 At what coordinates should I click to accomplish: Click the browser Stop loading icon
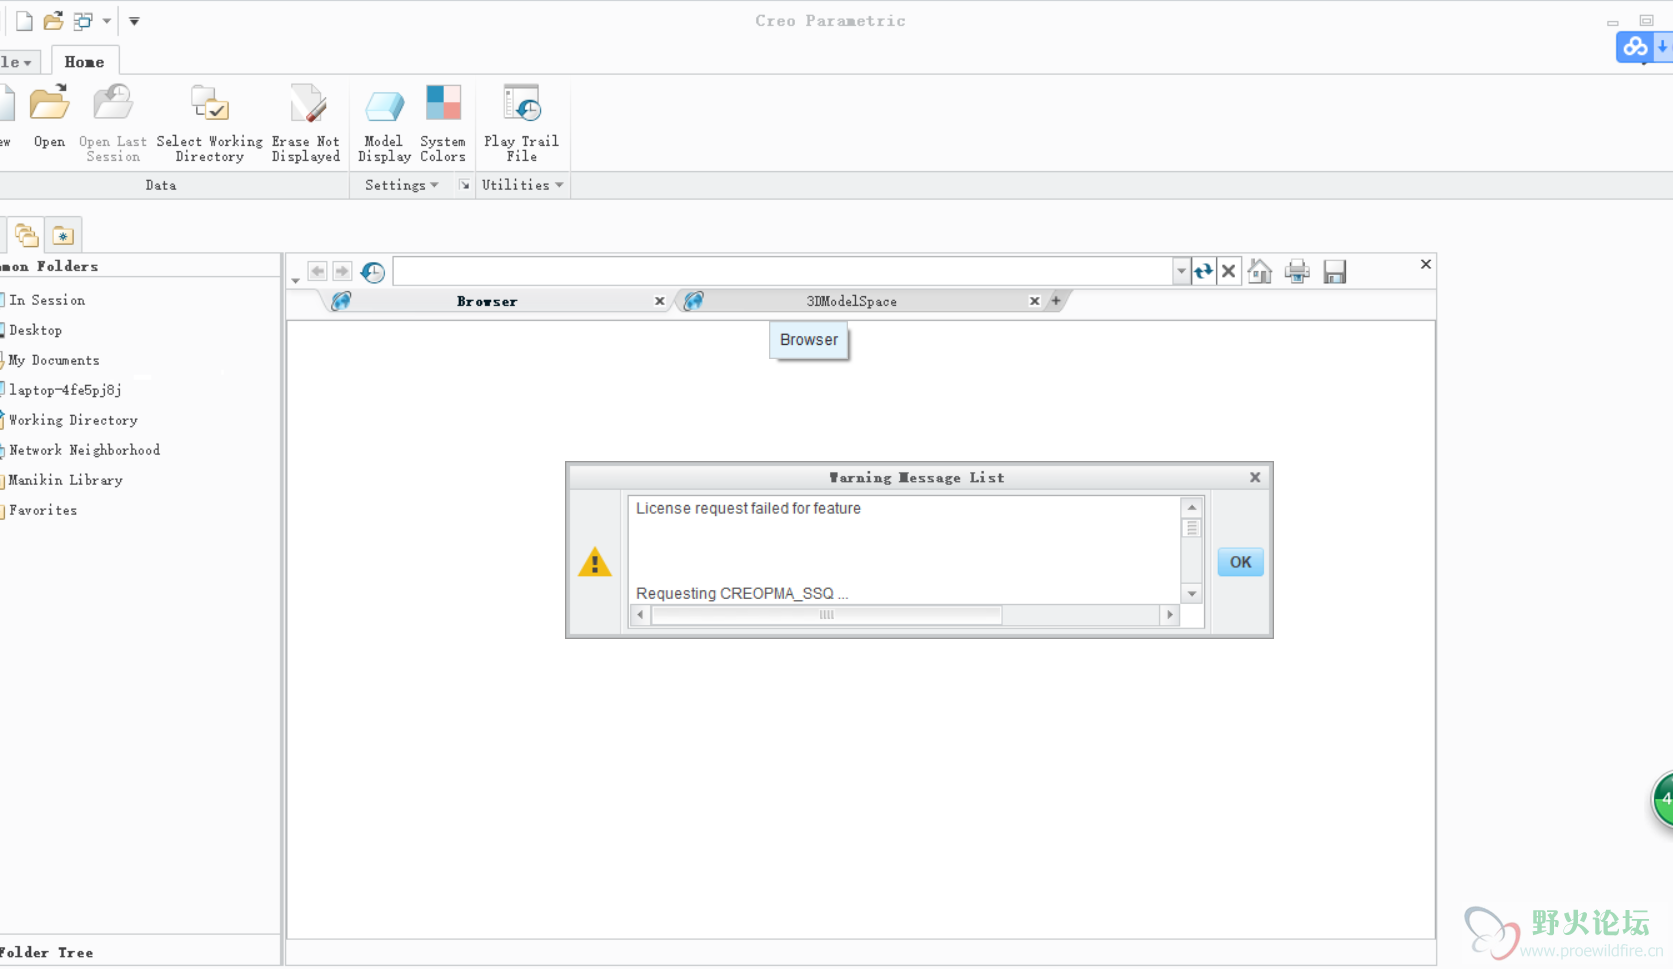[1229, 271]
